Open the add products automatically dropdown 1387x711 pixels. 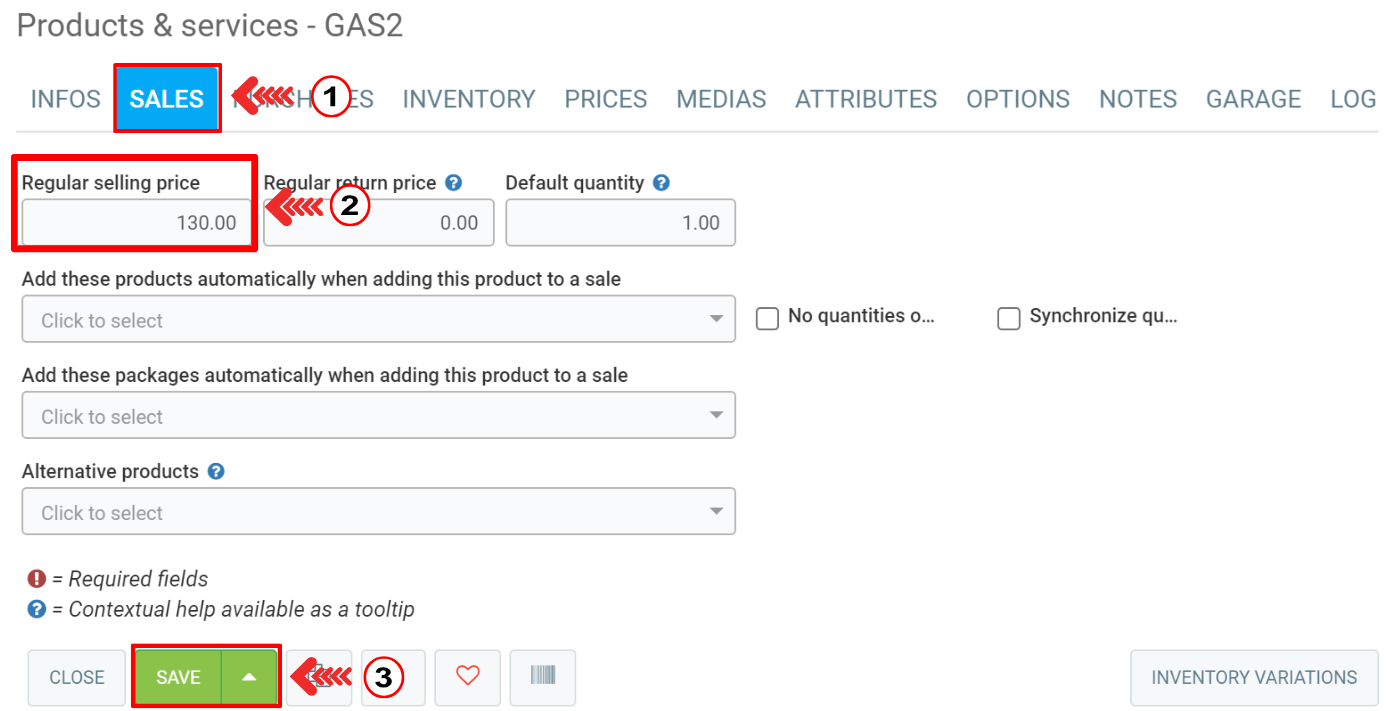click(378, 320)
